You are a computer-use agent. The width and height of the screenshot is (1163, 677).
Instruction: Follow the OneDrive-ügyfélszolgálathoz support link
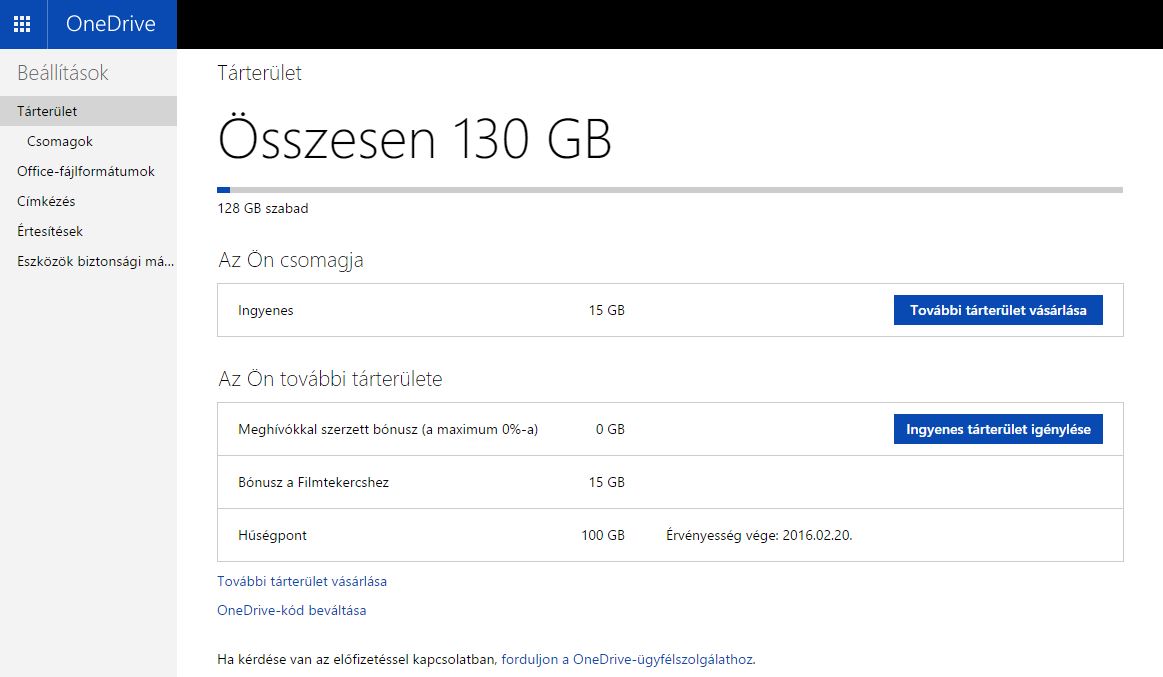[627, 659]
